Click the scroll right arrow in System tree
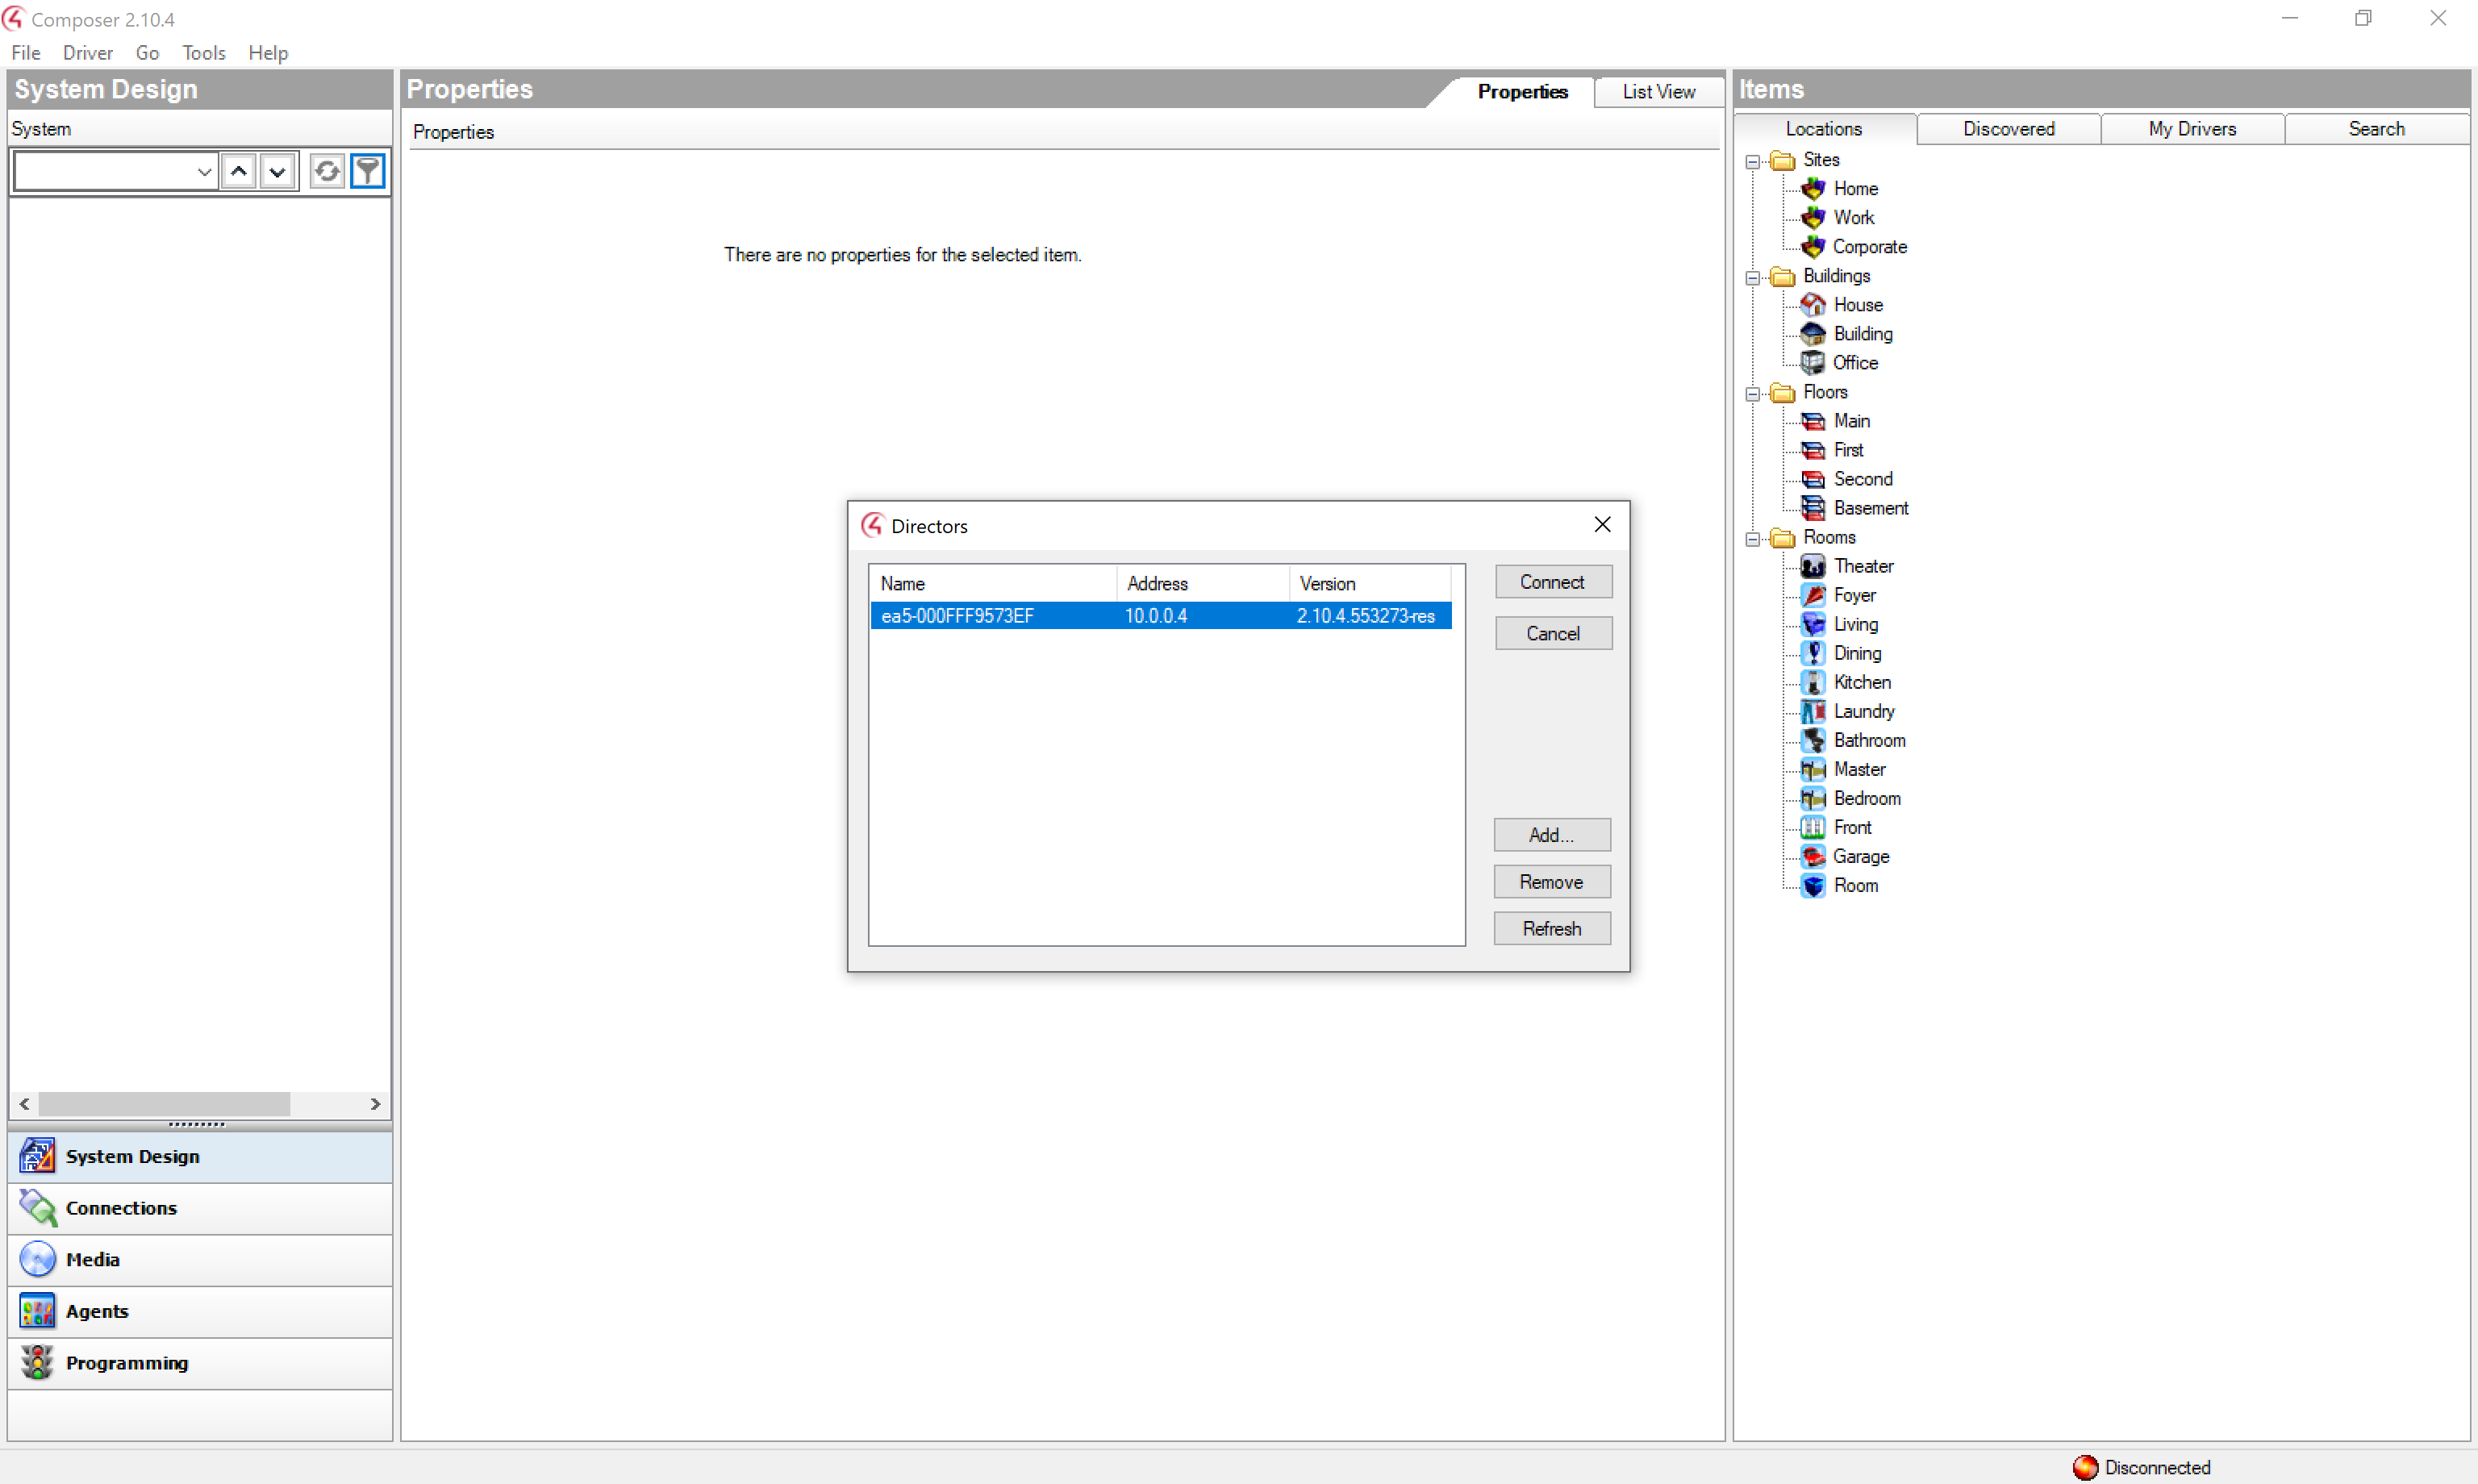This screenshot has width=2478, height=1484. coord(375,1104)
